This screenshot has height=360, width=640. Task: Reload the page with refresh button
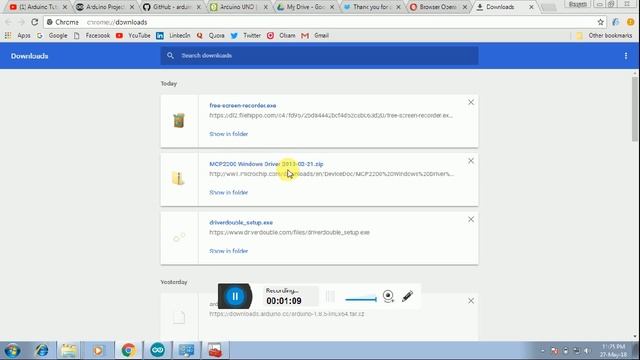(x=35, y=22)
